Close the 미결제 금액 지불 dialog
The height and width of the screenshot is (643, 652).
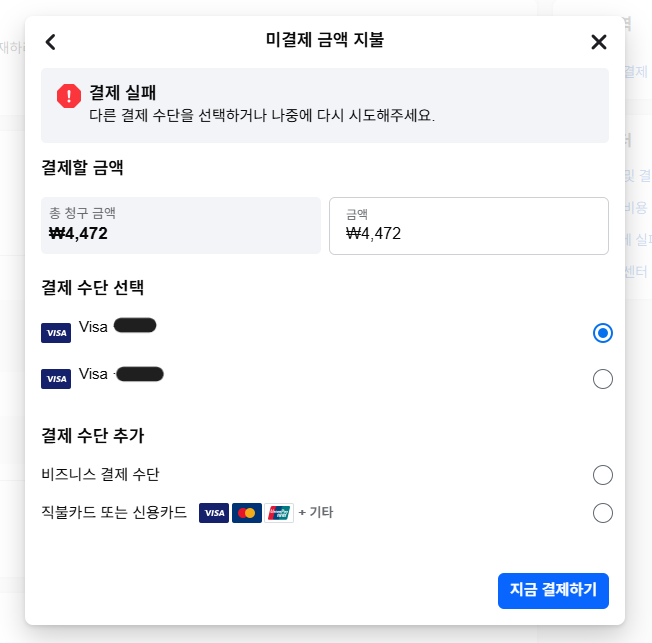click(599, 42)
